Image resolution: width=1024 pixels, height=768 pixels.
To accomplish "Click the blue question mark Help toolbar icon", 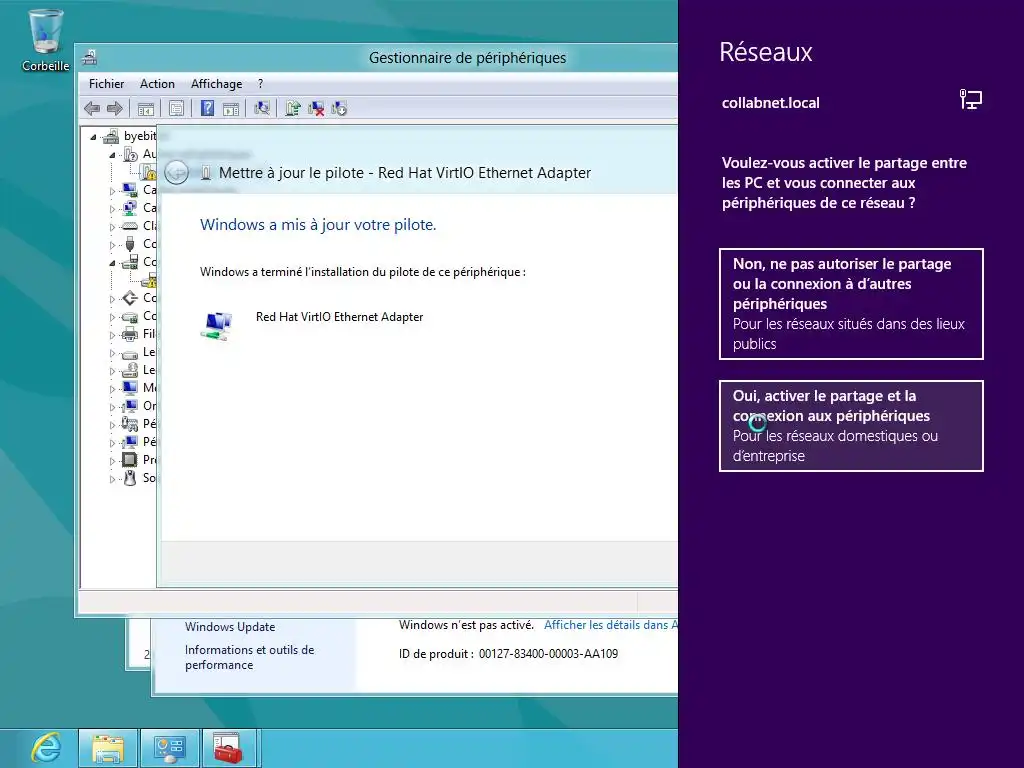I will tap(207, 108).
